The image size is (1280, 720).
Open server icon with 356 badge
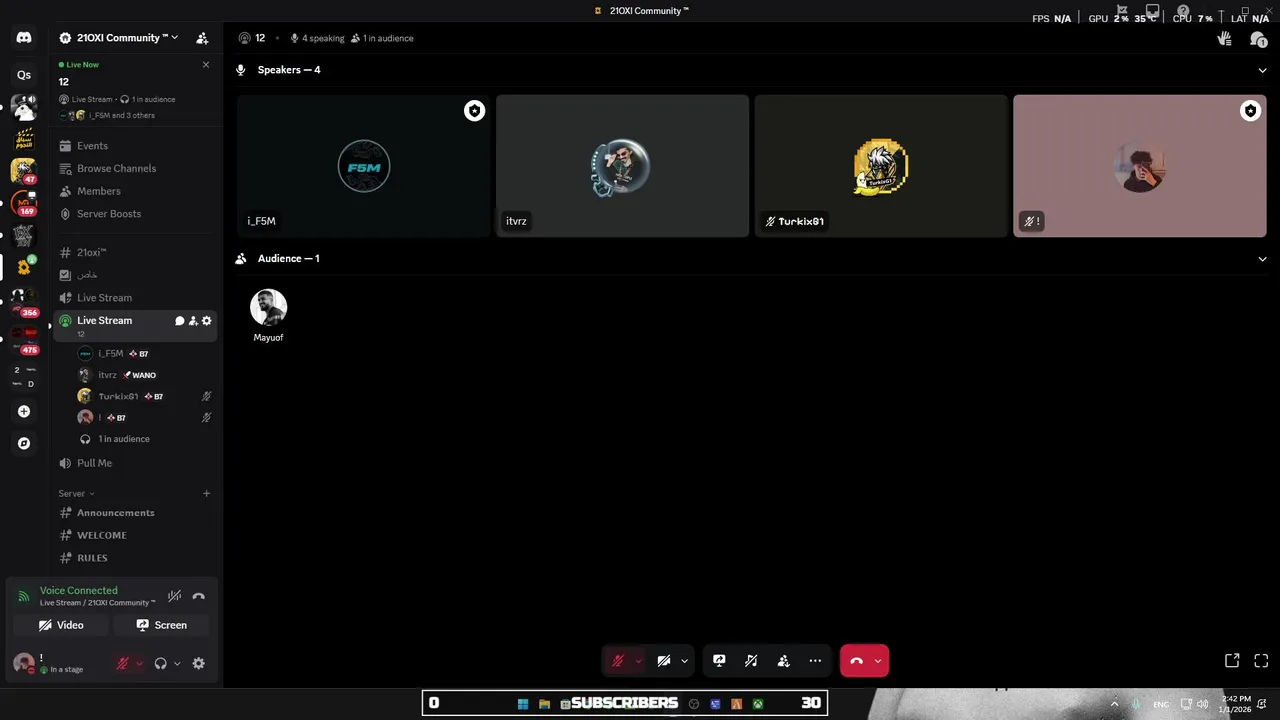24,301
